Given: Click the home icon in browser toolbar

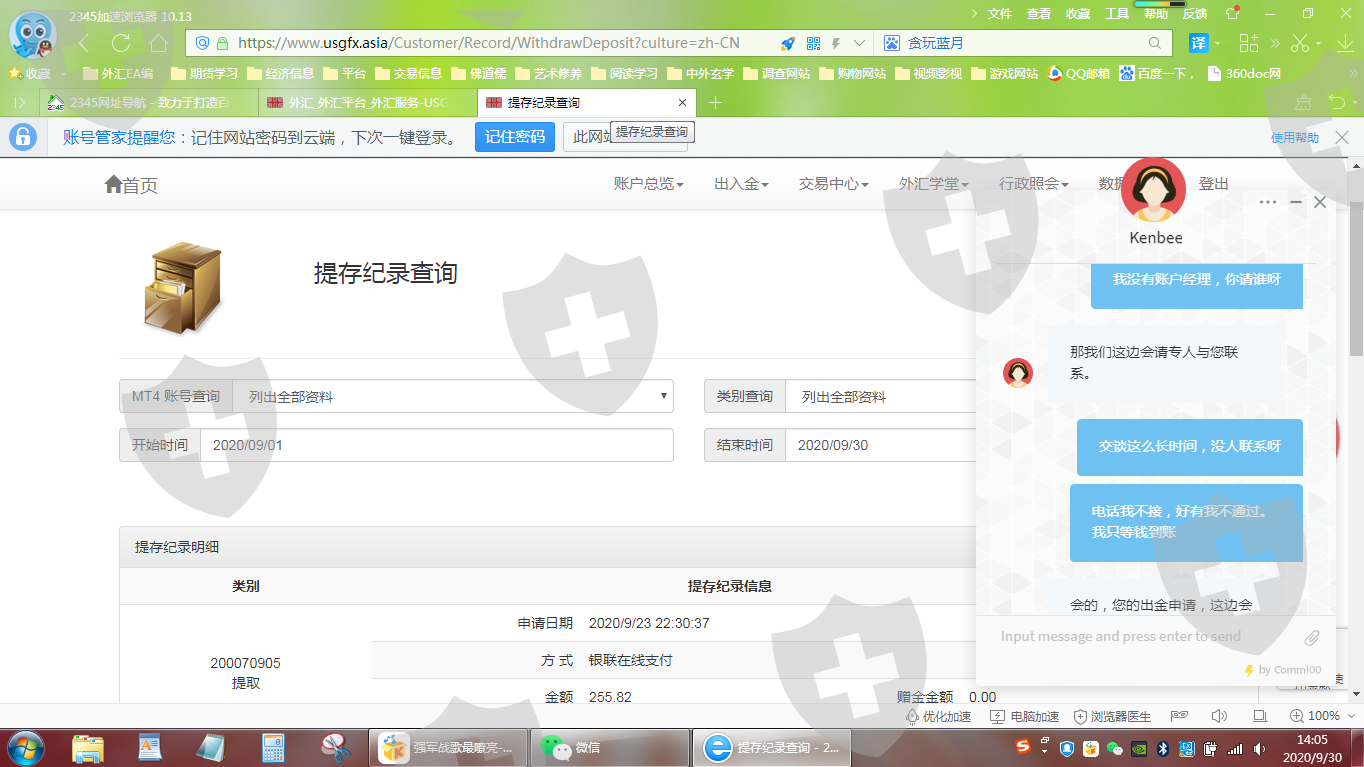Looking at the screenshot, I should (x=158, y=43).
